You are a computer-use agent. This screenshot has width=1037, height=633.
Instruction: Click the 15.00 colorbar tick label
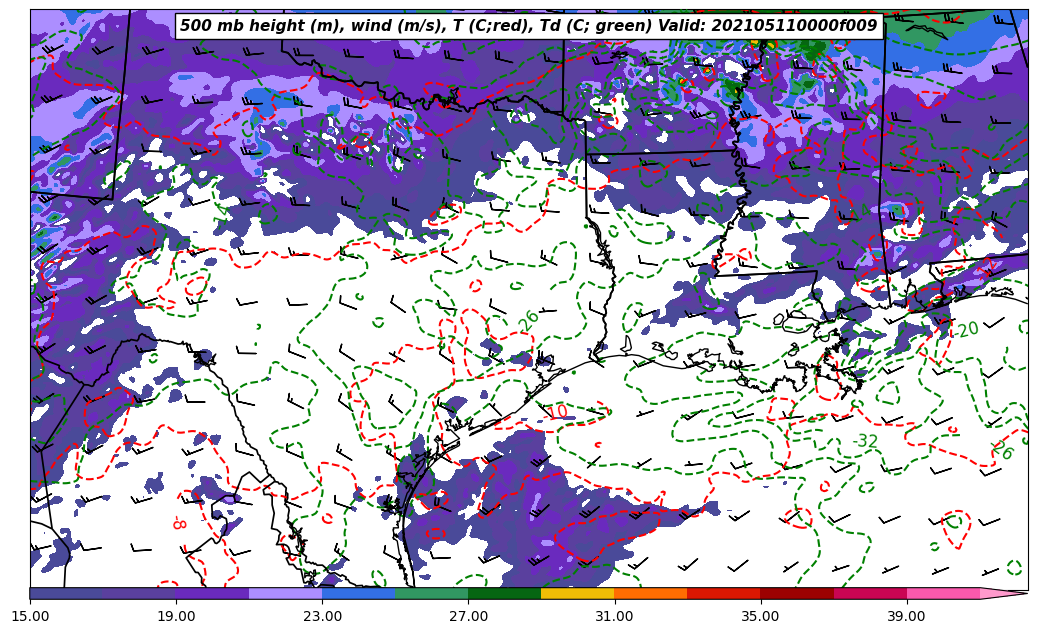pyautogui.click(x=30, y=616)
